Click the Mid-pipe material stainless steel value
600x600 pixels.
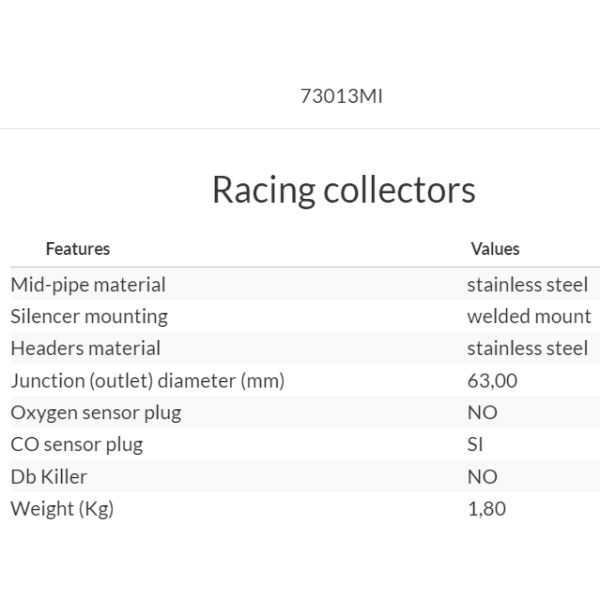click(x=527, y=284)
